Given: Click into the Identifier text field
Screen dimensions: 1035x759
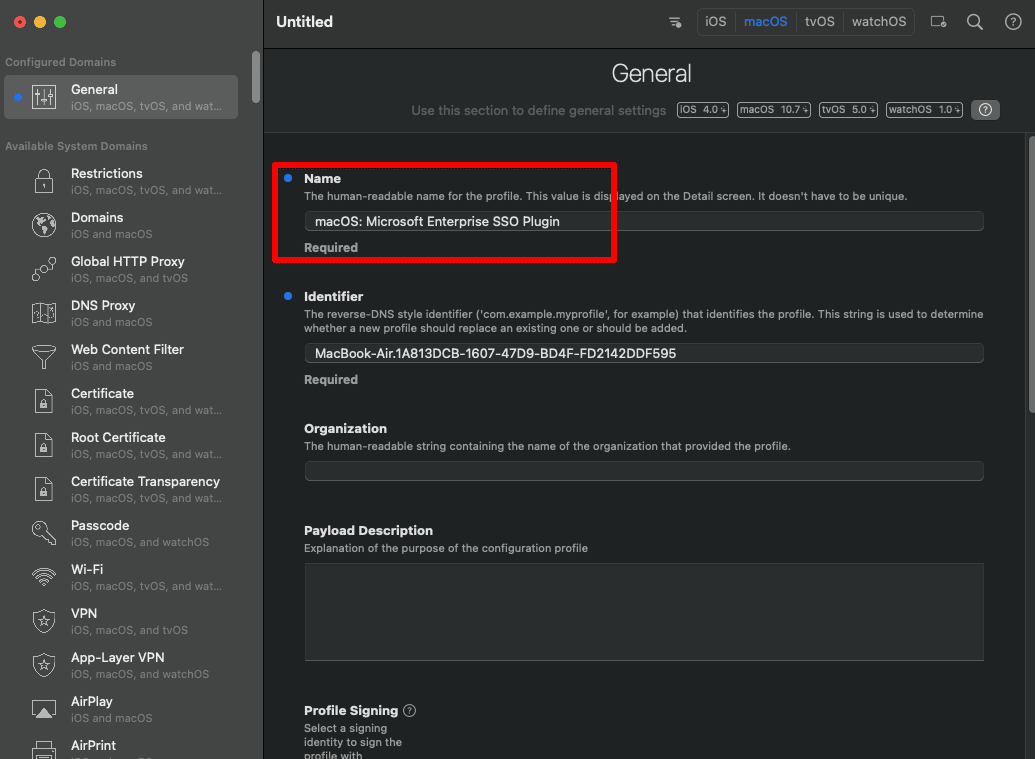Looking at the screenshot, I should point(644,353).
